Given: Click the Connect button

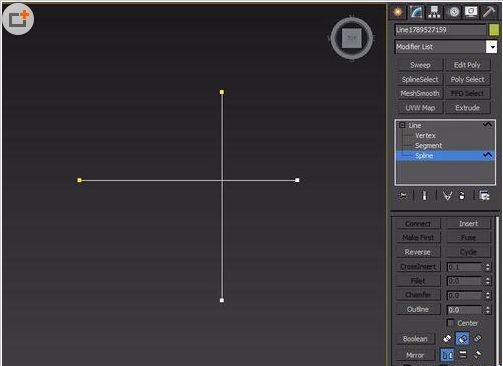Looking at the screenshot, I should (x=418, y=223).
